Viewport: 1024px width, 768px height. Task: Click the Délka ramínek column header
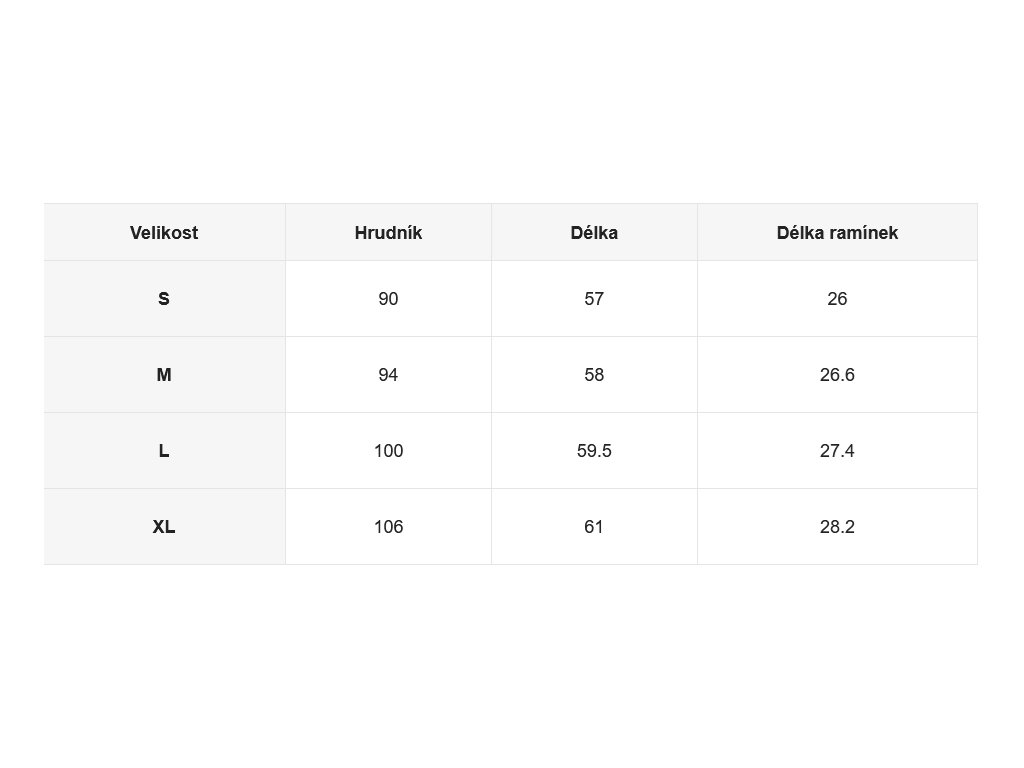coord(837,232)
